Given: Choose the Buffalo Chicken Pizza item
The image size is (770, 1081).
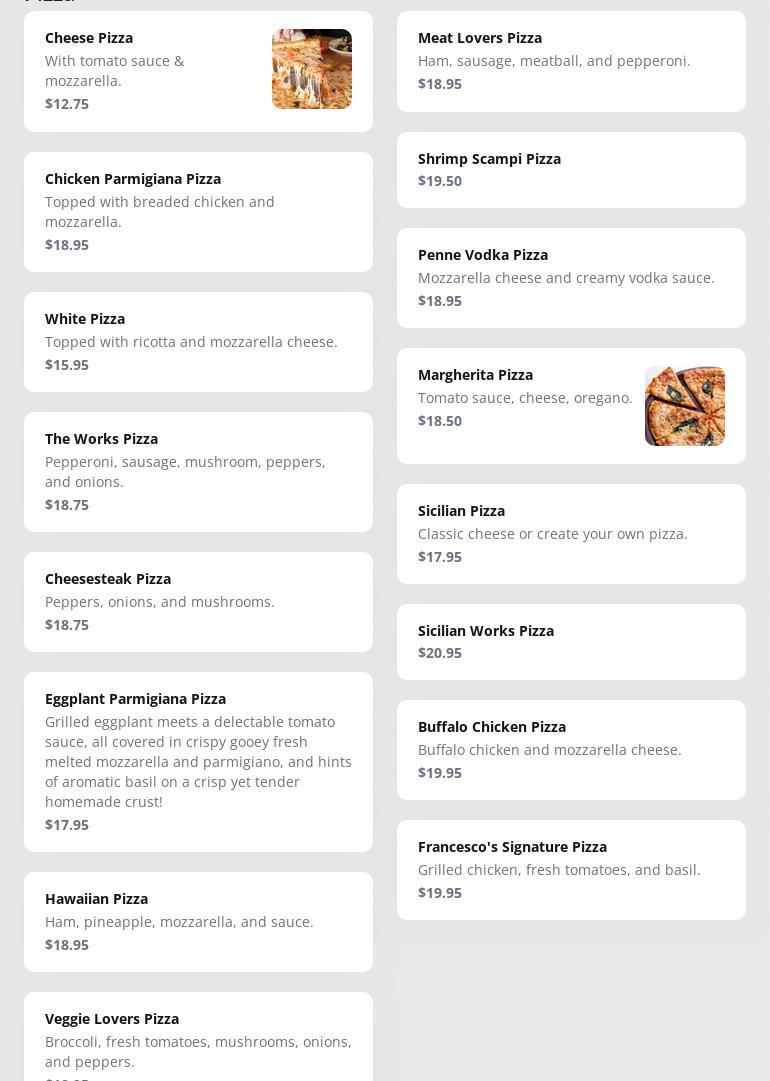Looking at the screenshot, I should tap(571, 750).
